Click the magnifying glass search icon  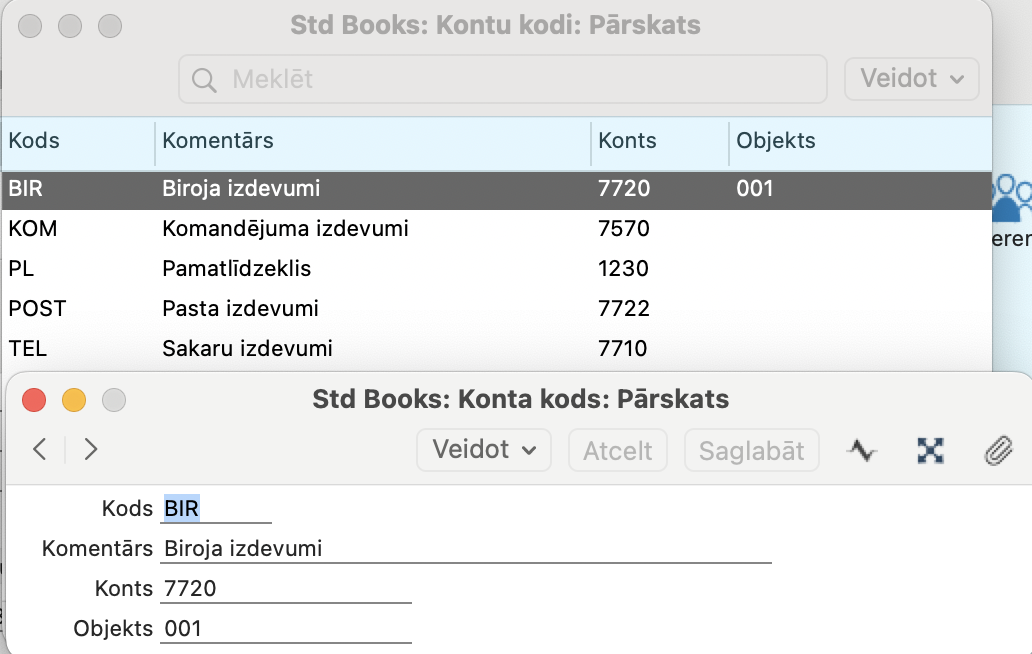[x=203, y=80]
